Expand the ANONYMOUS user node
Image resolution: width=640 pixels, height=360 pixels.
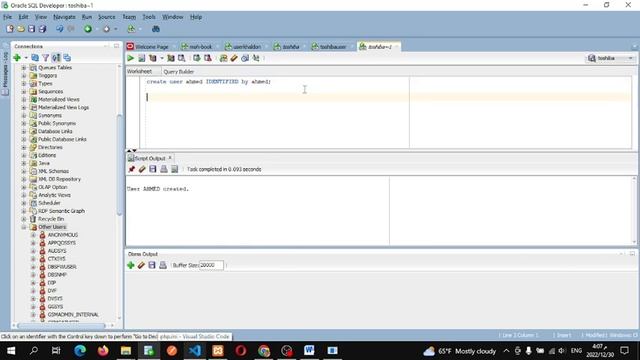coord(33,235)
